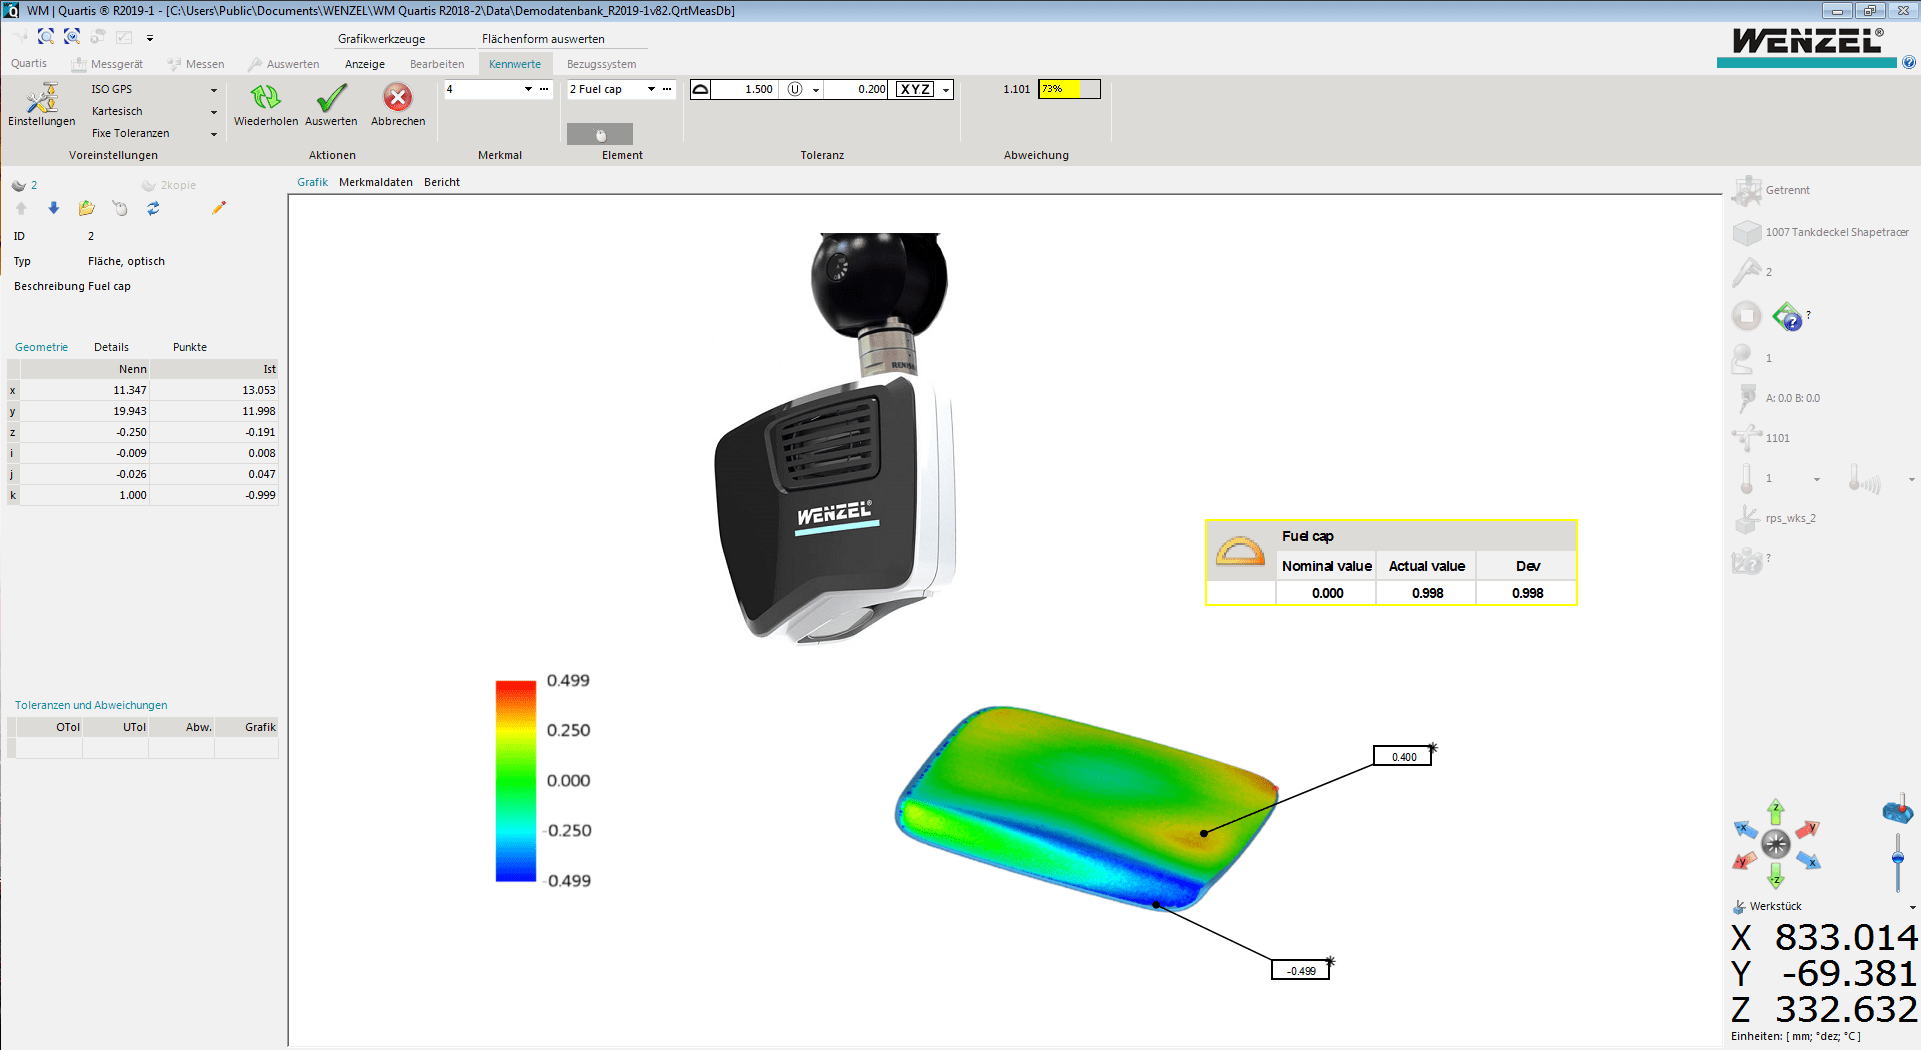Screen dimensions: 1921x1050
Task: Click the blue refresh arrows icon
Action: click(153, 208)
